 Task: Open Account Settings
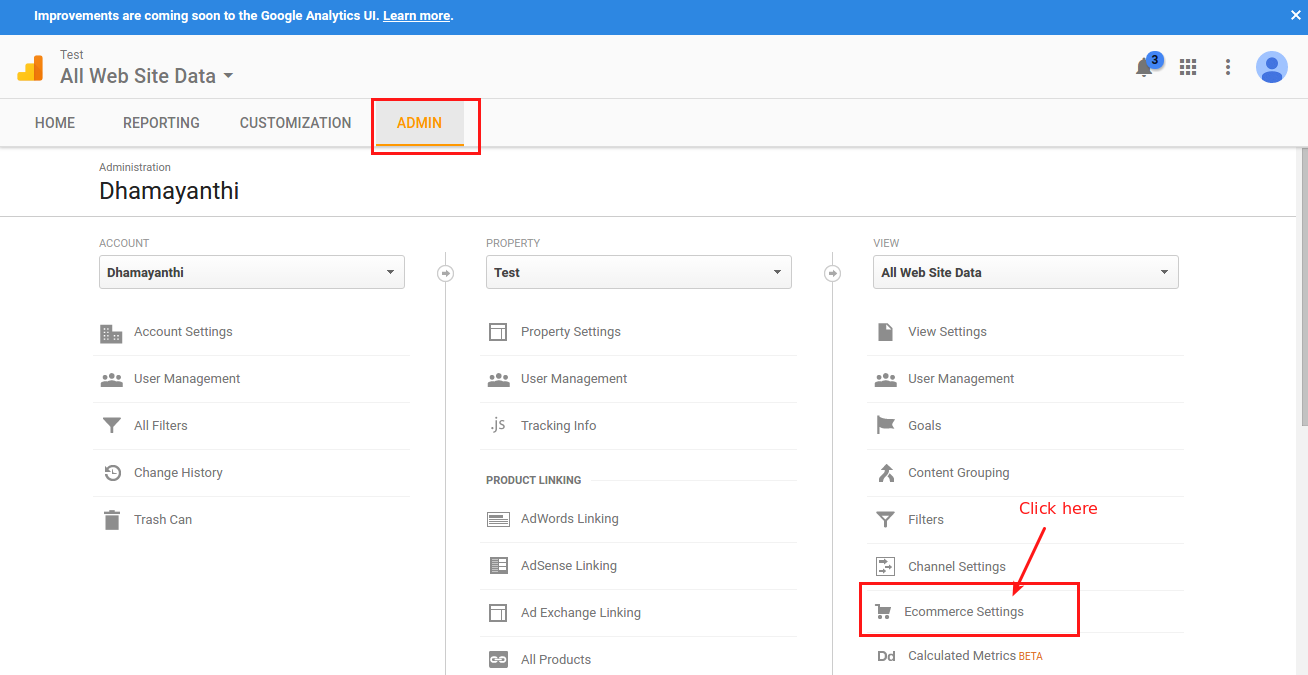tap(183, 332)
